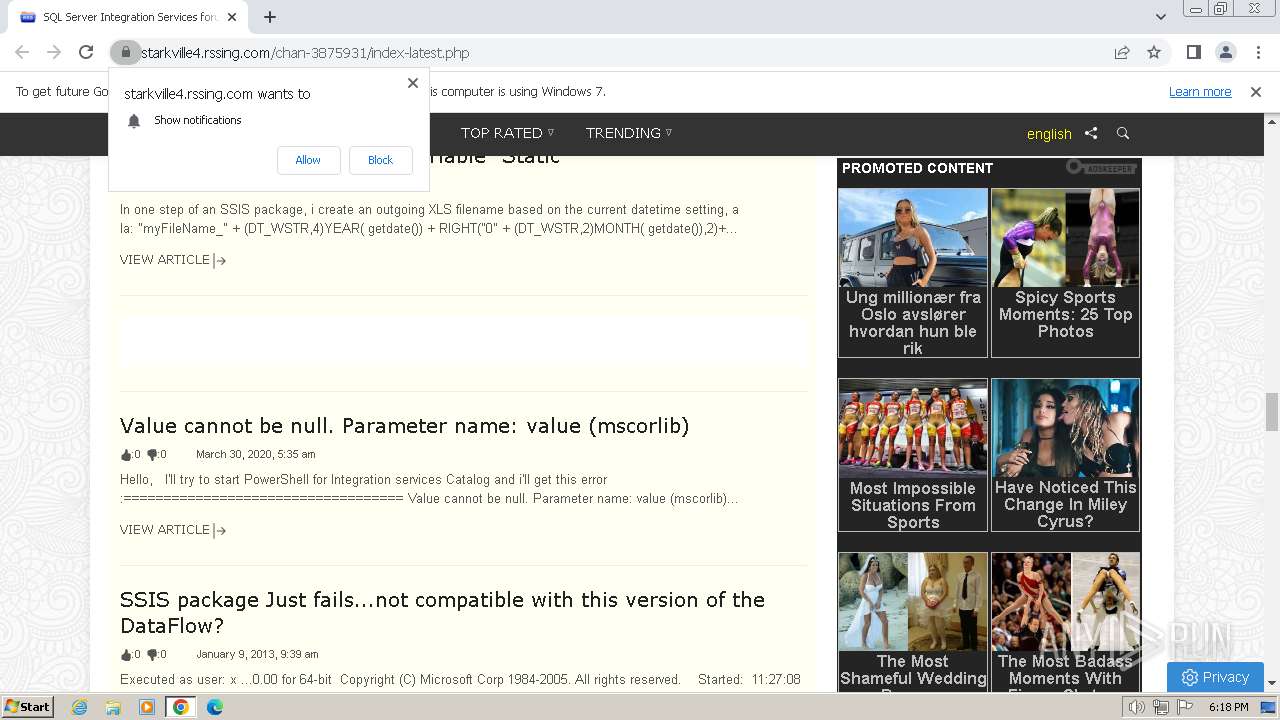
Task: Dismiss the Windows 7 infobar
Action: [x=1256, y=92]
